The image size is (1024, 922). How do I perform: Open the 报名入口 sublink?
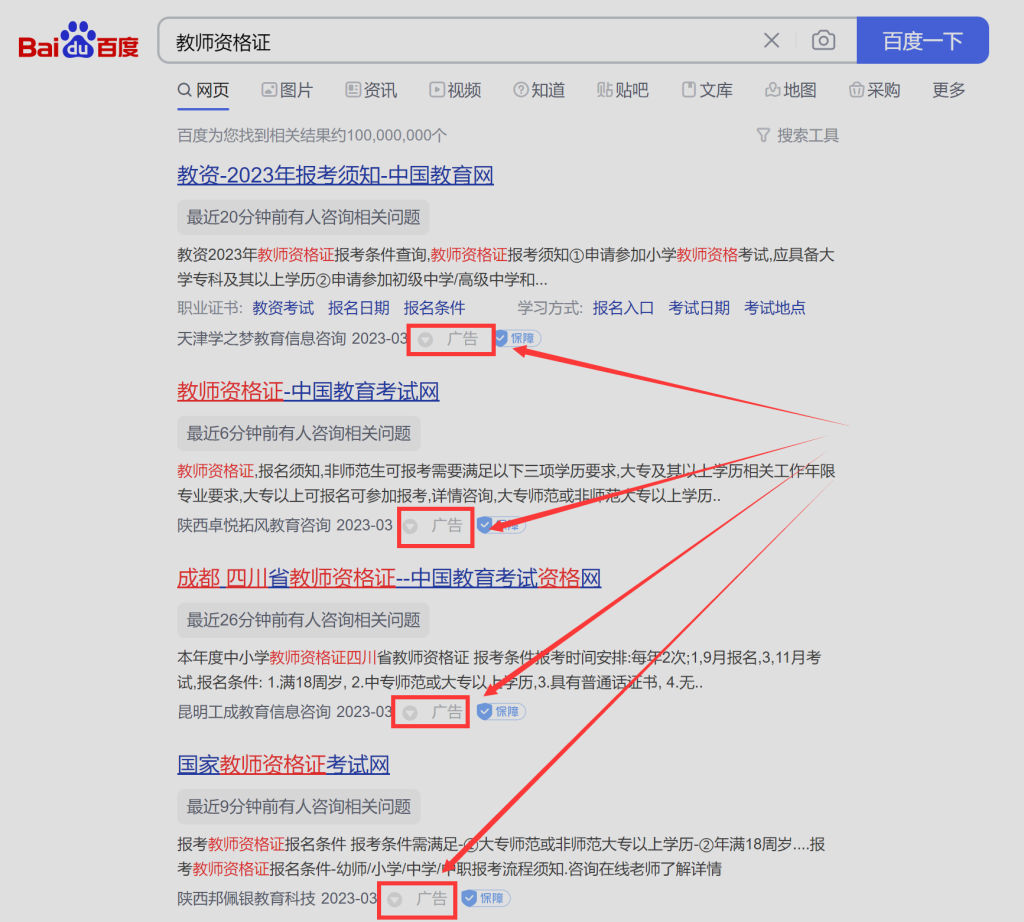click(623, 308)
